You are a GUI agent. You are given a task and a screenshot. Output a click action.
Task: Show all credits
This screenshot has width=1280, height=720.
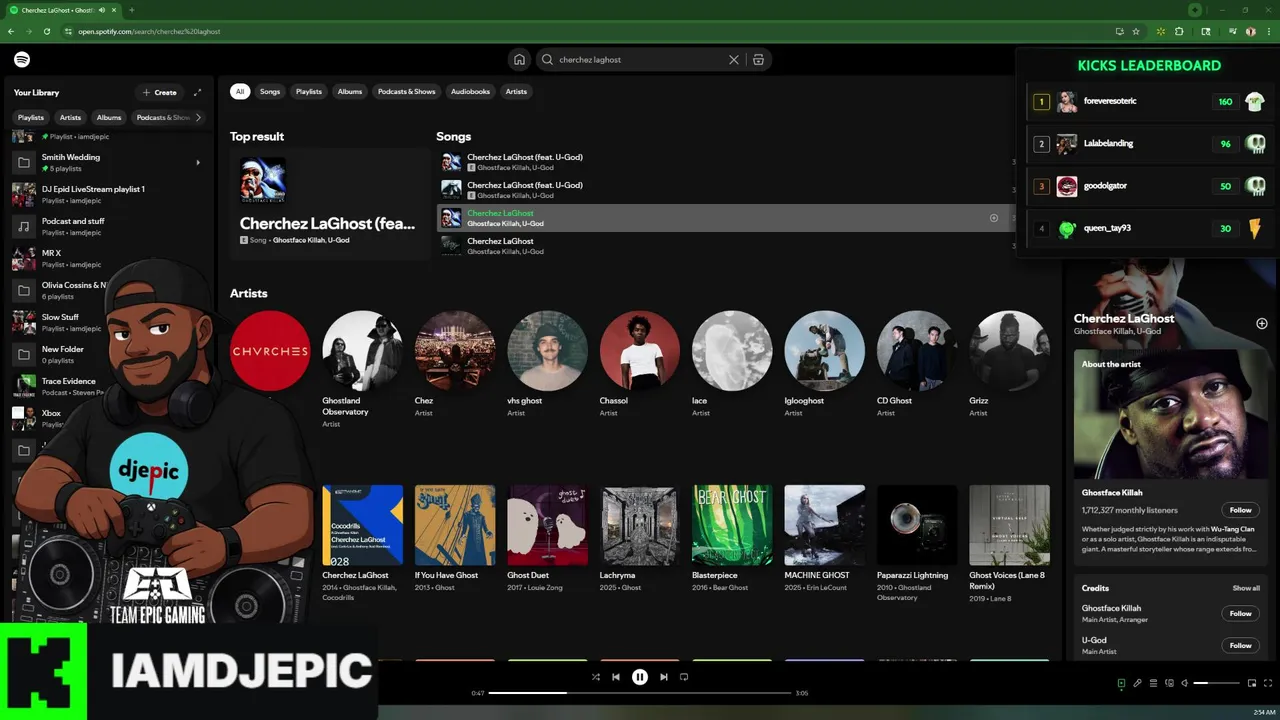[x=1246, y=589]
